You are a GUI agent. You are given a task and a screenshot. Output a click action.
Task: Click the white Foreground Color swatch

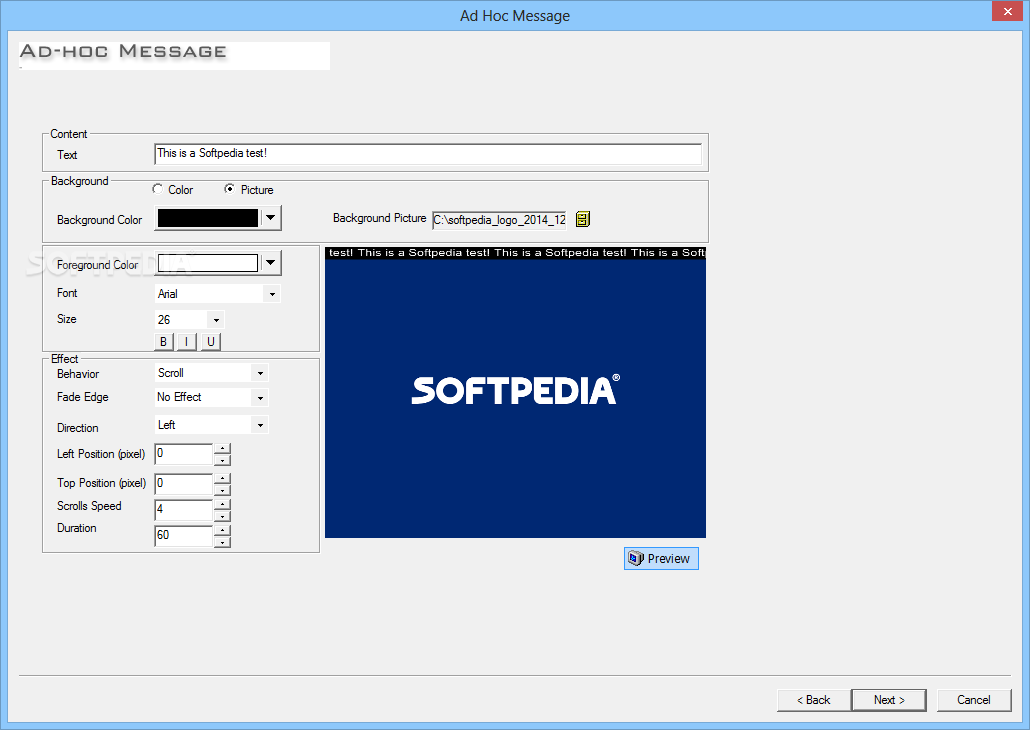coord(208,263)
